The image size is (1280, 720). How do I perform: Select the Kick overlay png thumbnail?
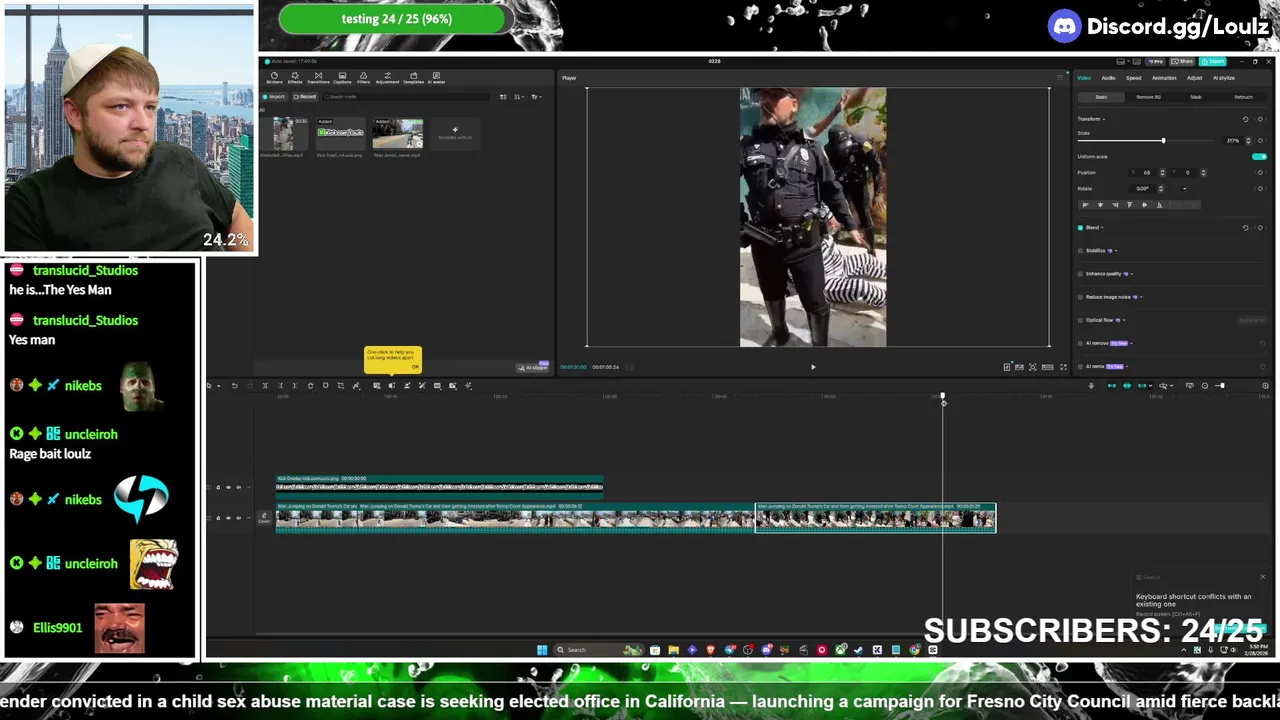[341, 134]
